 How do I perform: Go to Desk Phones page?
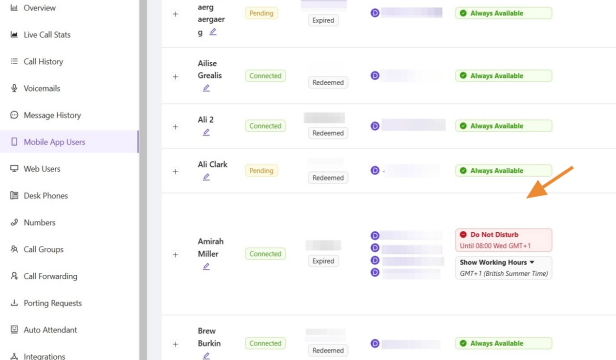[x=46, y=195]
